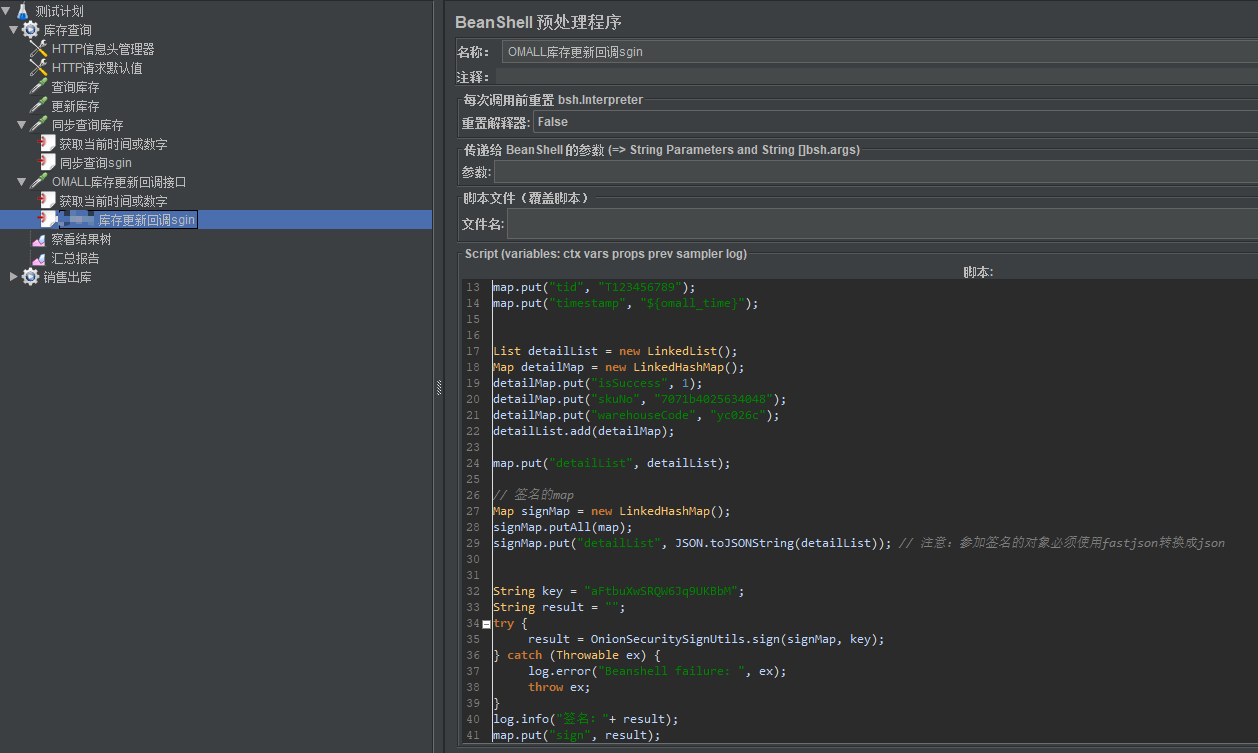Click the 更新库存 sampler pipette icon
Screen dimensions: 1258x753
click(38, 106)
